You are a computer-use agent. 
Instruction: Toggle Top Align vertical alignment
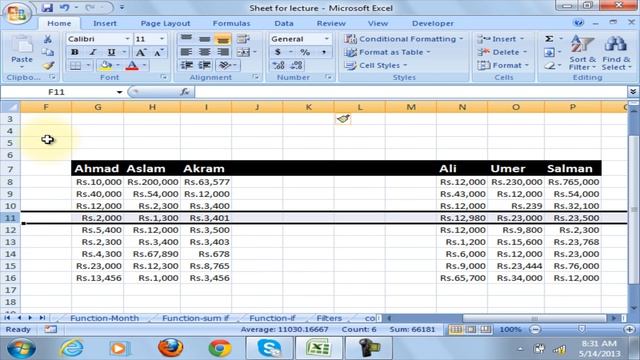[186, 39]
